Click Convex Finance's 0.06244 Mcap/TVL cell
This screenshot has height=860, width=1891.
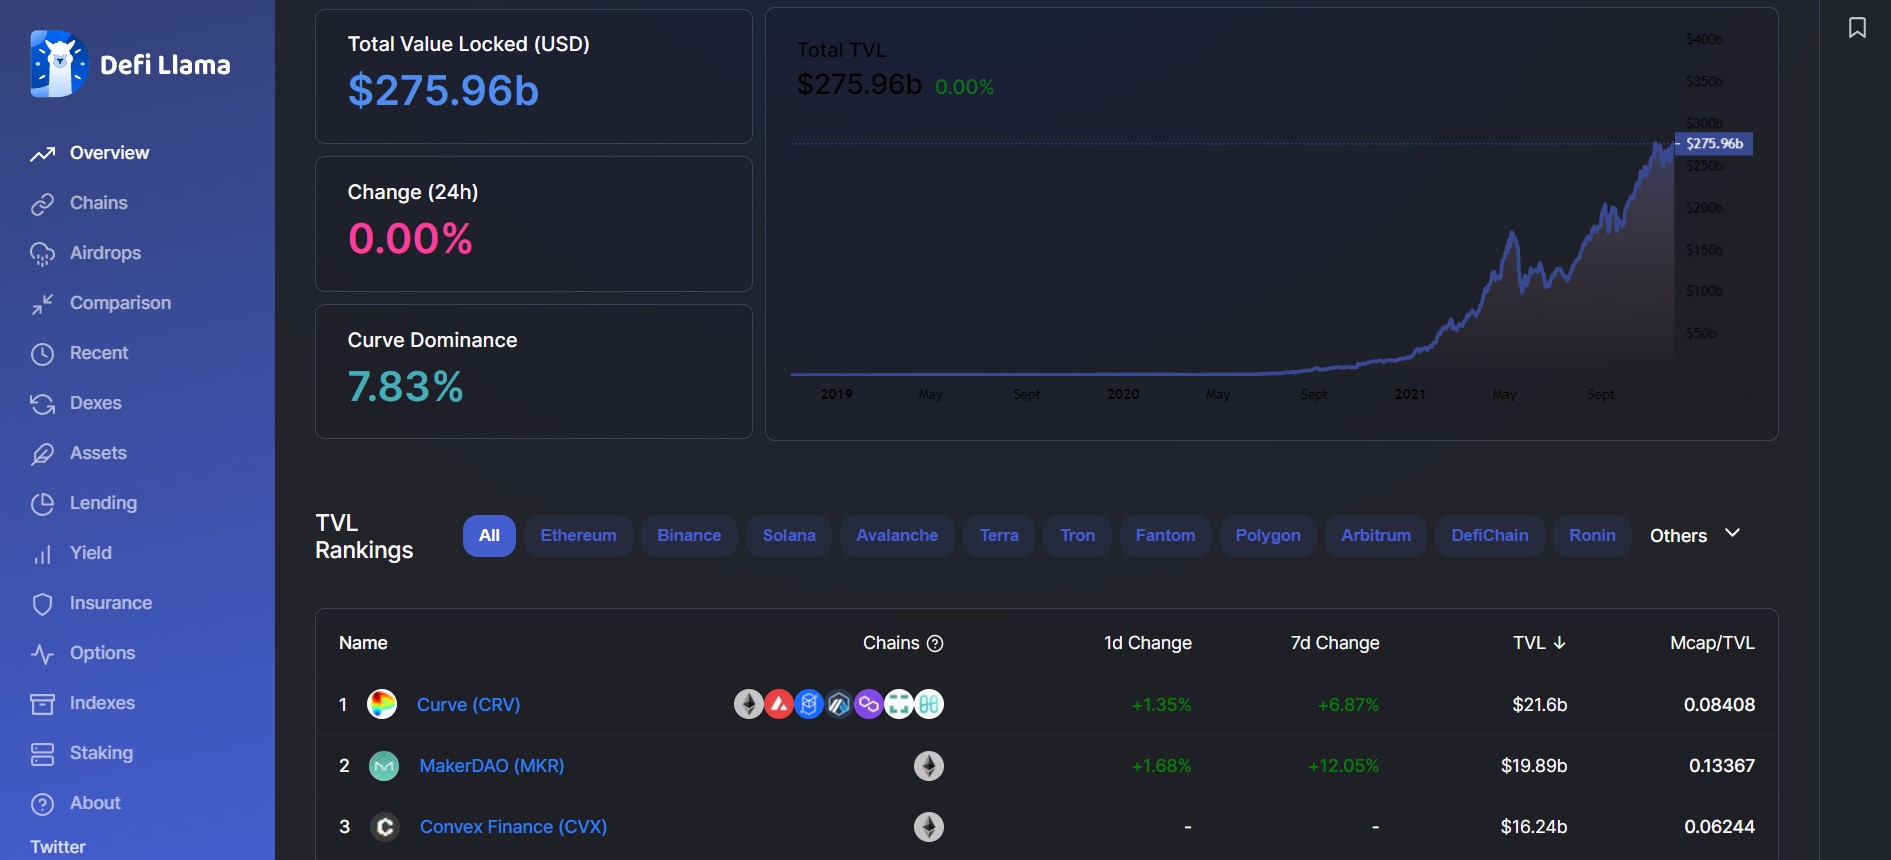(x=1719, y=827)
